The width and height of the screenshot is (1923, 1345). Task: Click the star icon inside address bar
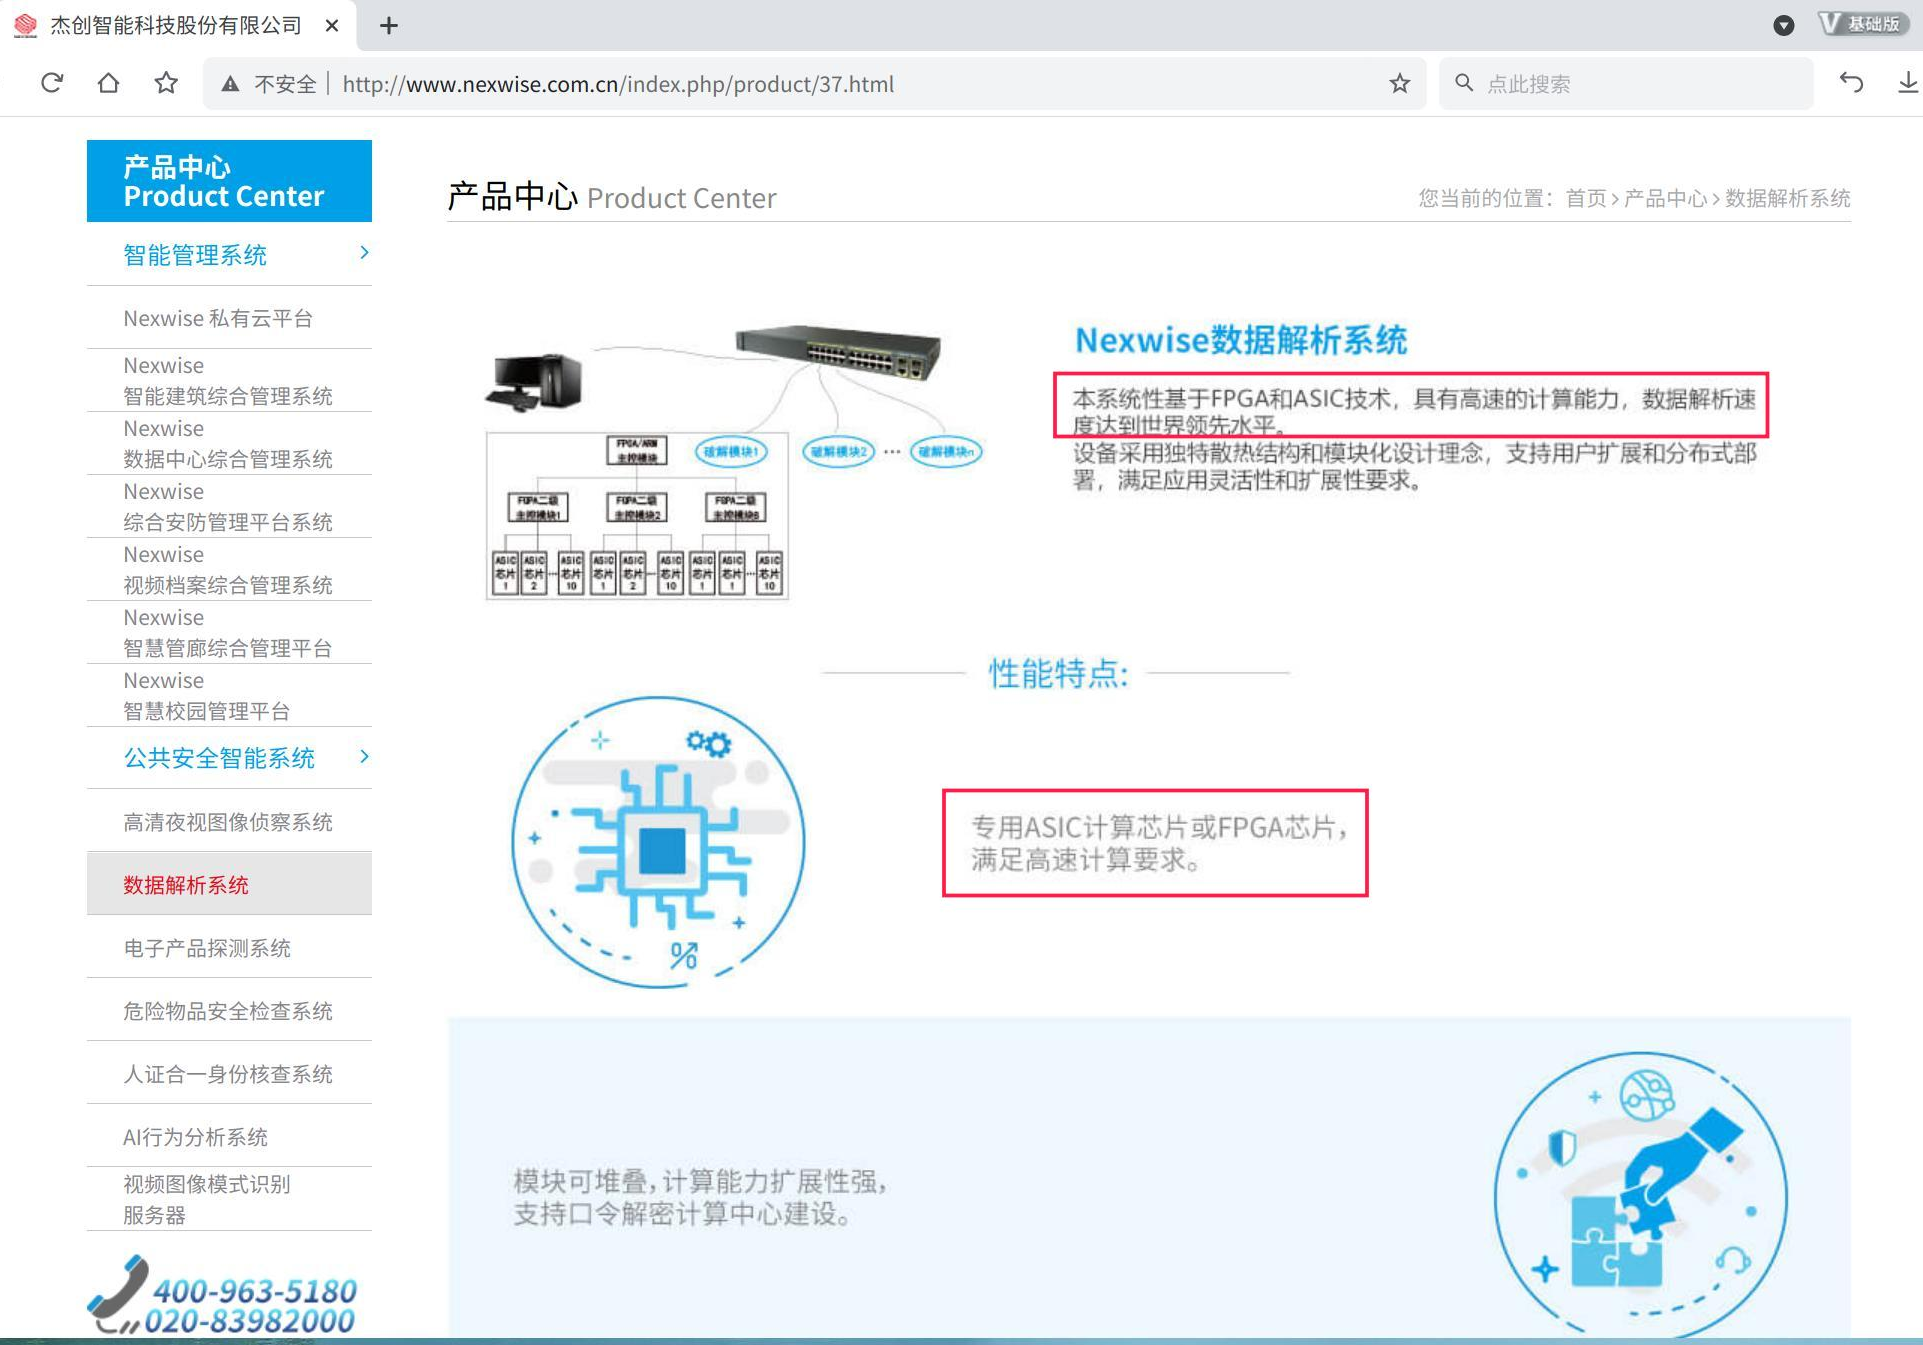pos(1399,84)
